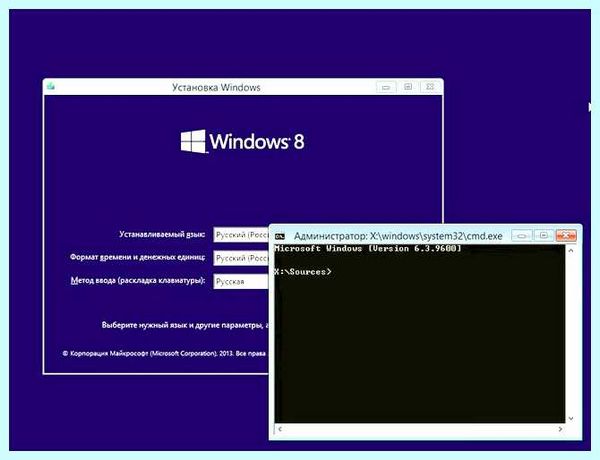Viewport: 600px width, 460px height.
Task: Click the cmd.exe icon in the command prompt title bar
Action: 280,237
